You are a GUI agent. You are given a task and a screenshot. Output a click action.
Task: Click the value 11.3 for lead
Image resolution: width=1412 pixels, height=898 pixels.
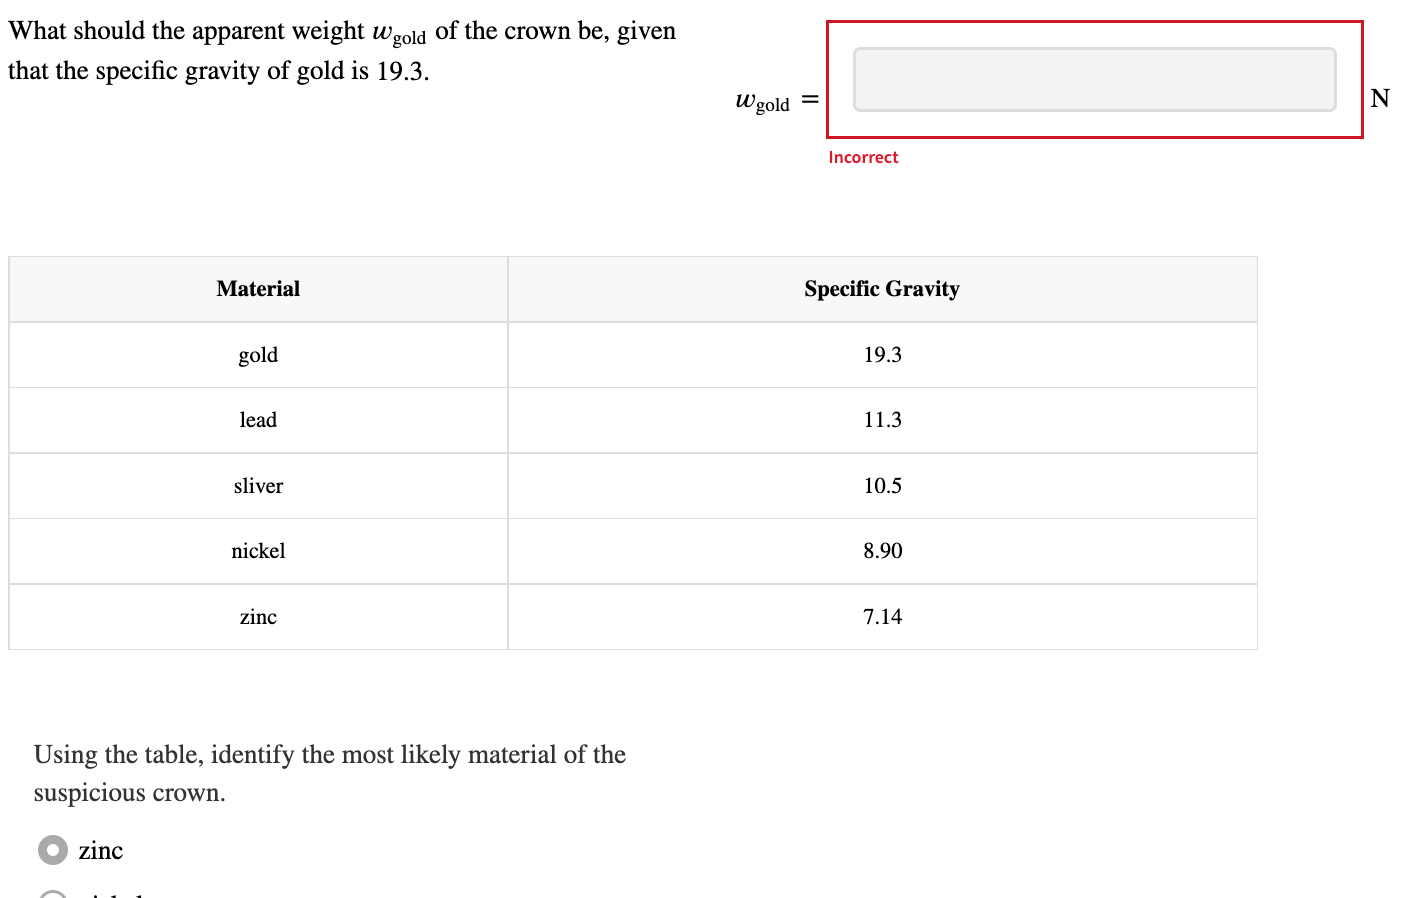(x=881, y=420)
